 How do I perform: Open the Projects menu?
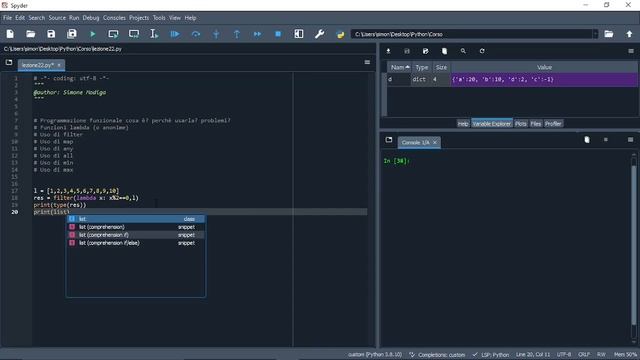[x=139, y=18]
